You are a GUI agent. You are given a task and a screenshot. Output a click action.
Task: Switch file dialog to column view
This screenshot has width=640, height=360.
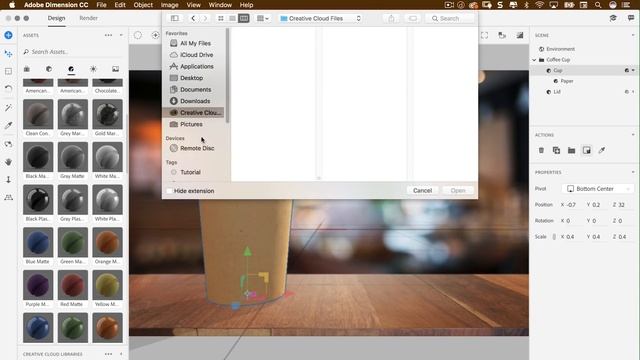click(x=244, y=18)
